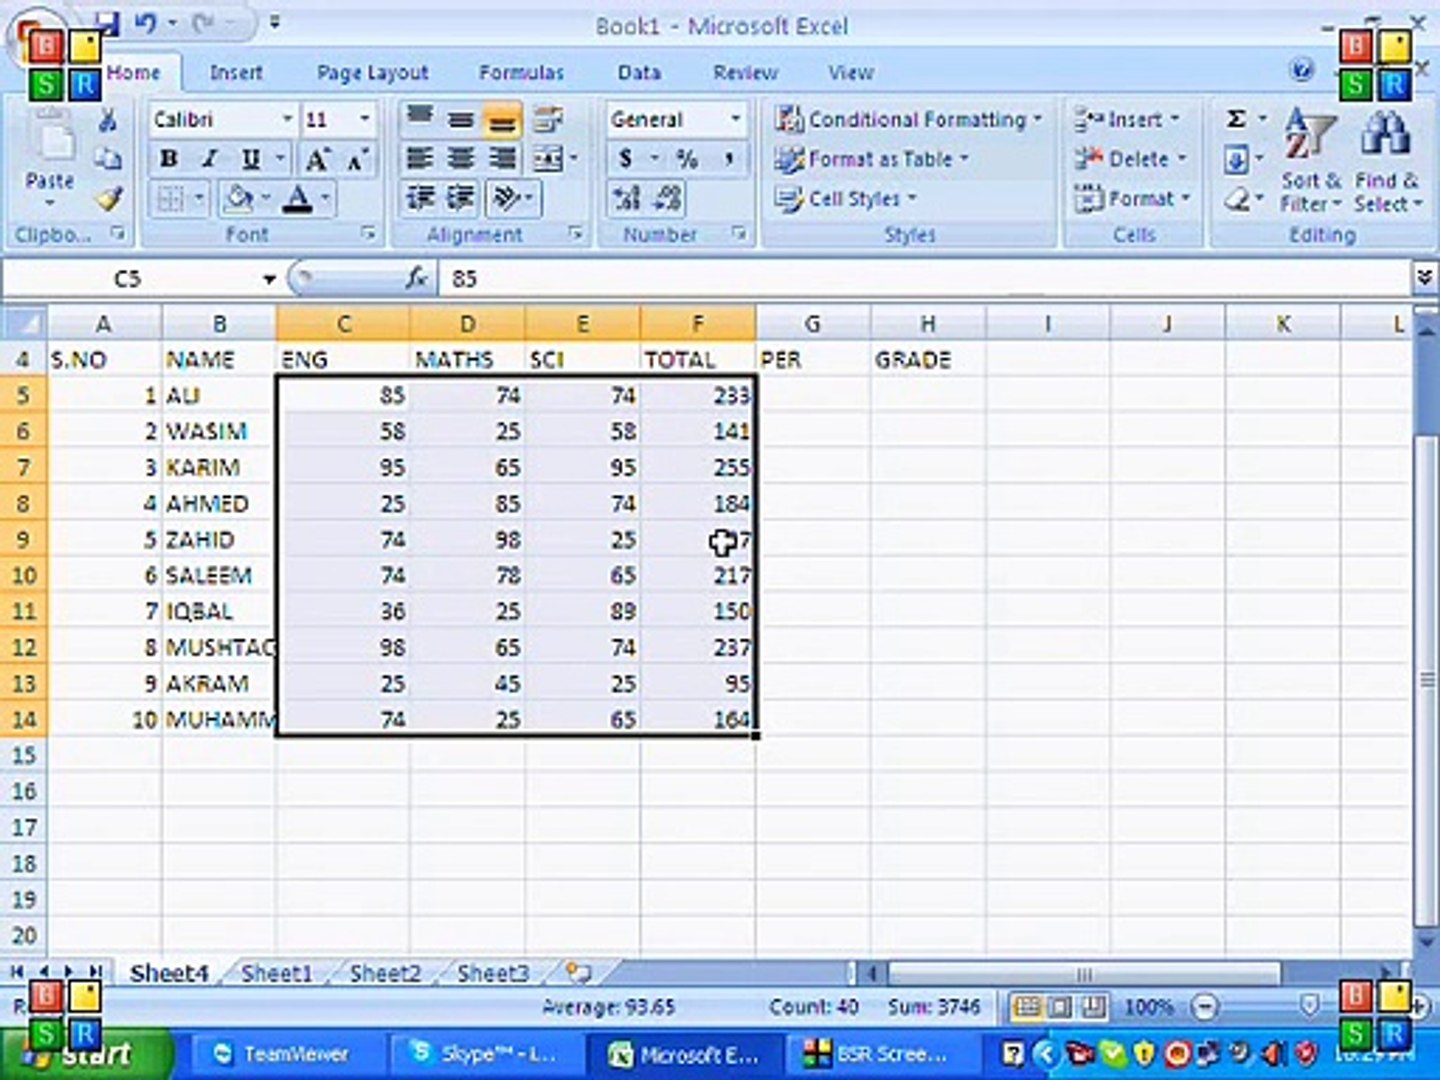
Task: Apply the Fill Color bucket
Action: coord(239,198)
